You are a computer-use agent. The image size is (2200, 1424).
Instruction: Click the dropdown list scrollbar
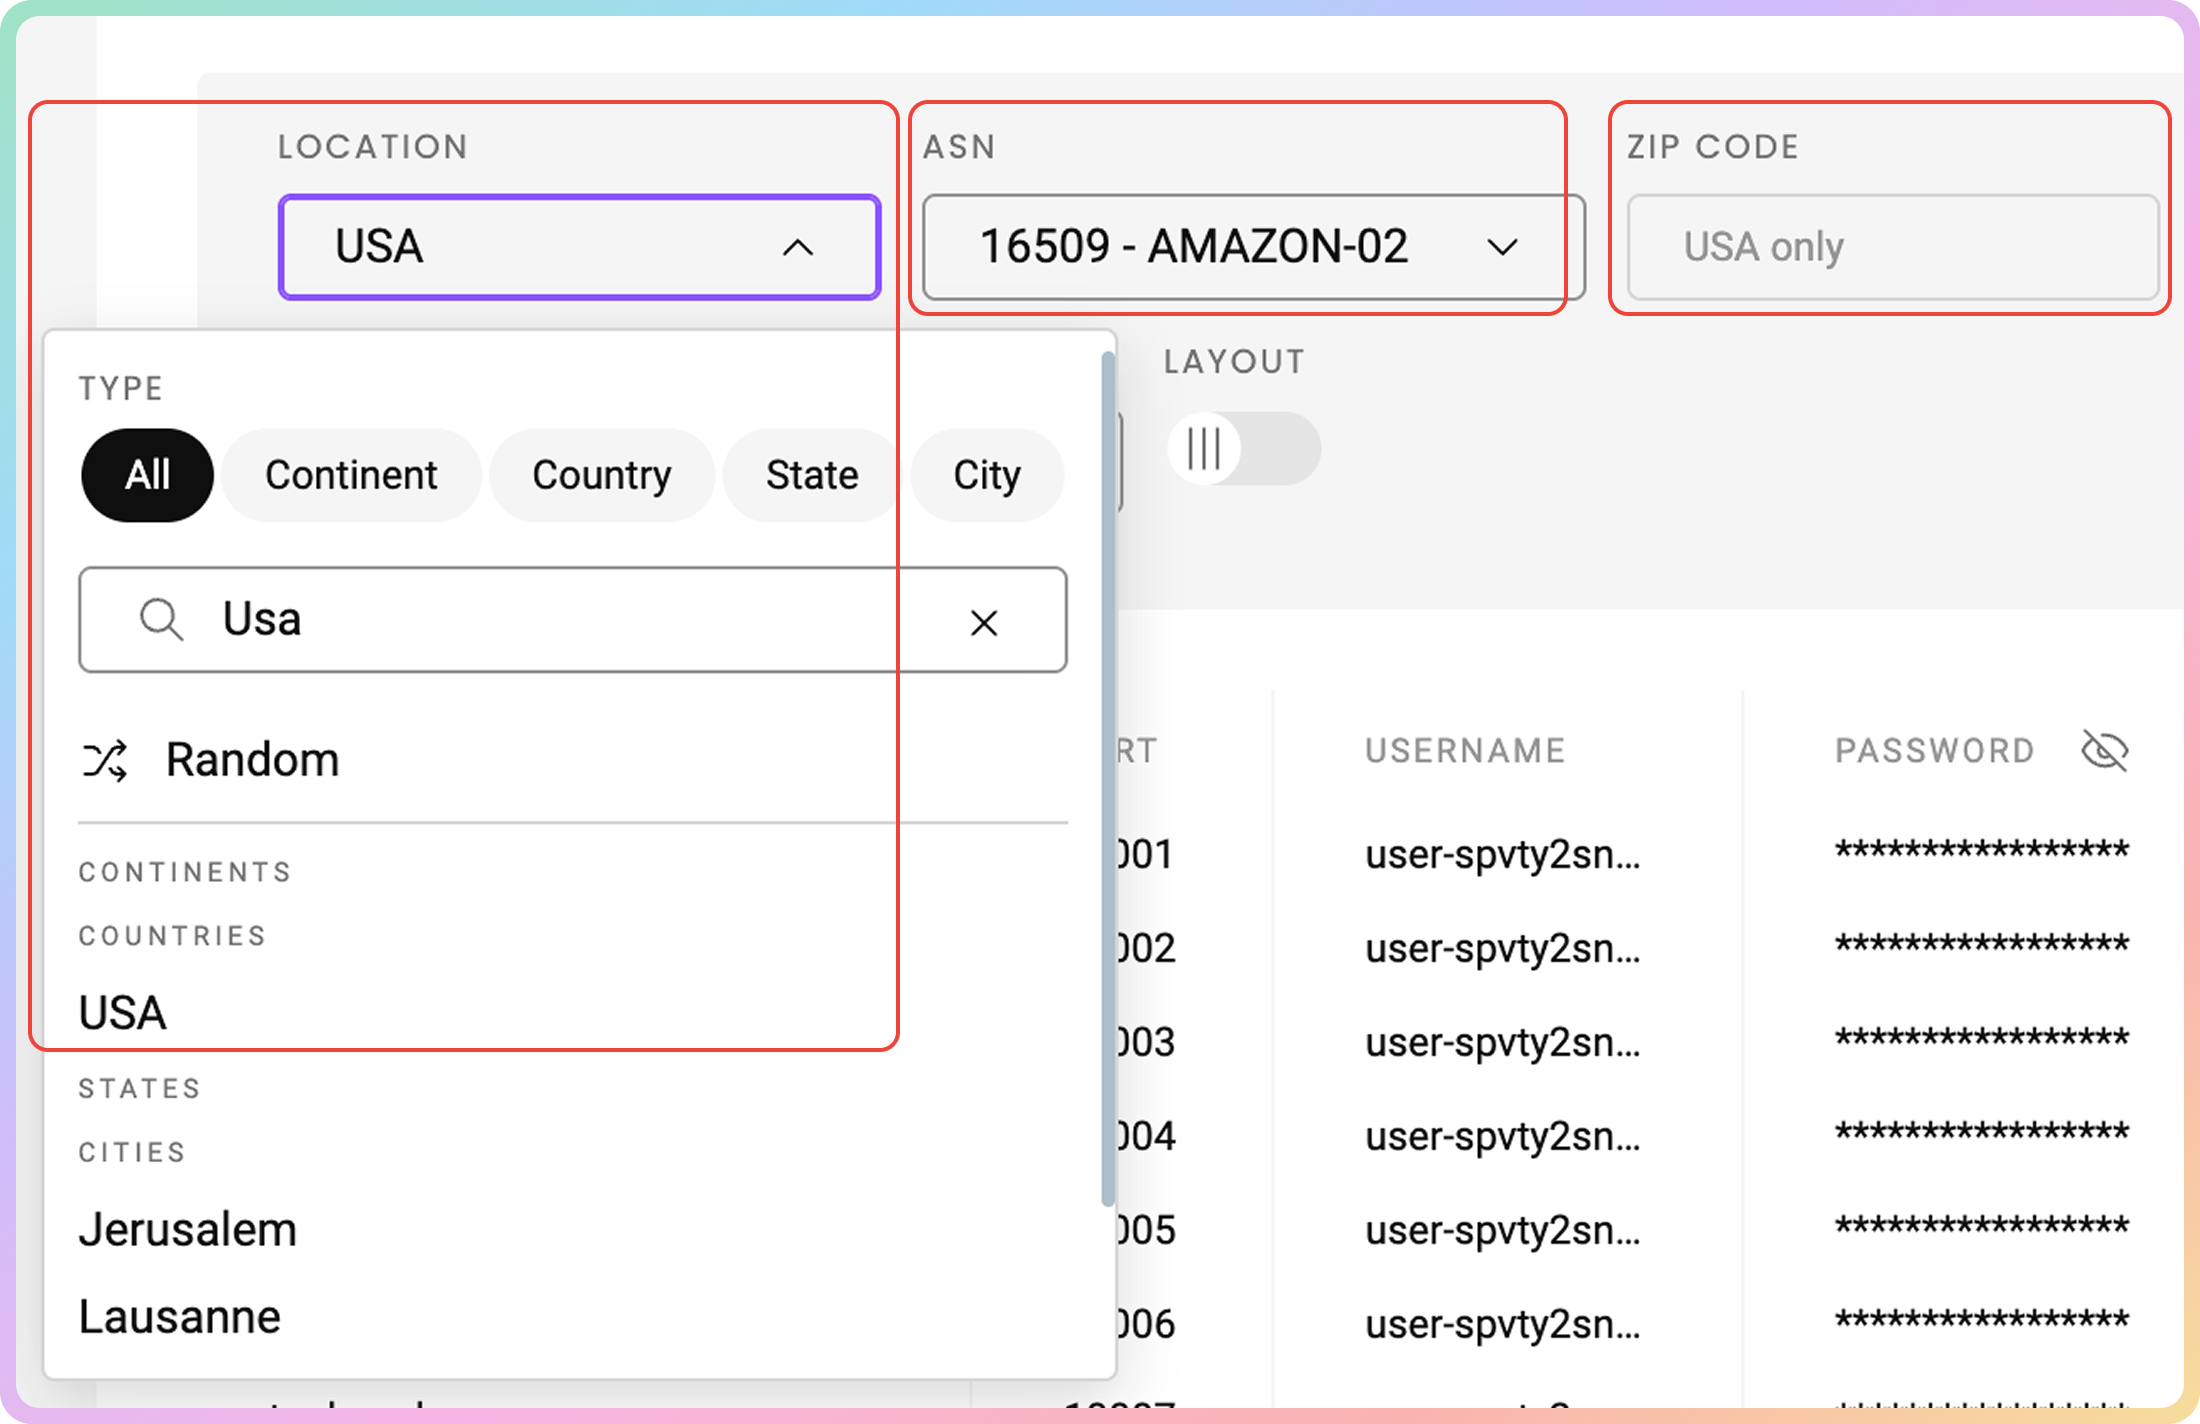coord(1107,780)
